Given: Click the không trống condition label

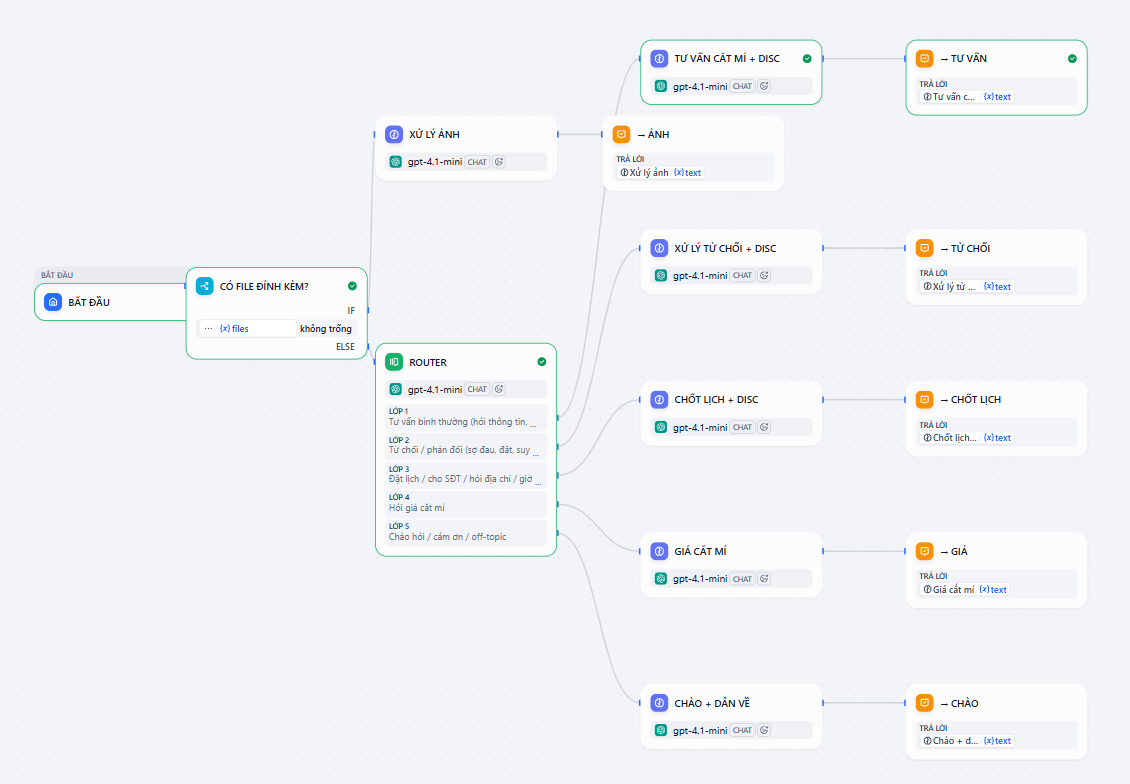Looking at the screenshot, I should [325, 328].
